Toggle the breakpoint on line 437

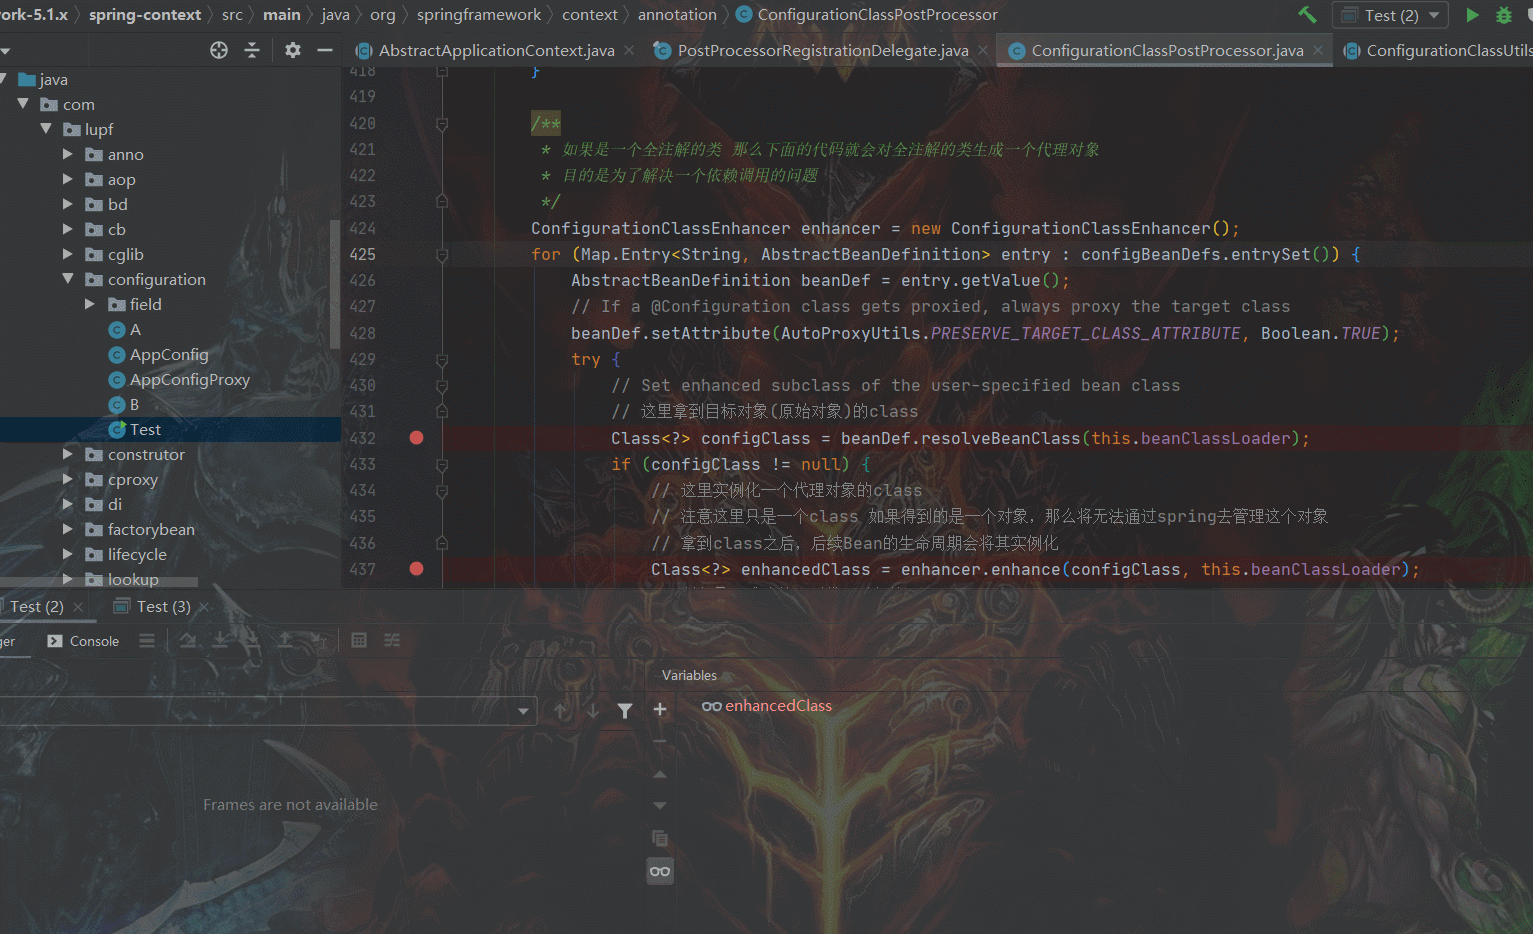[417, 569]
